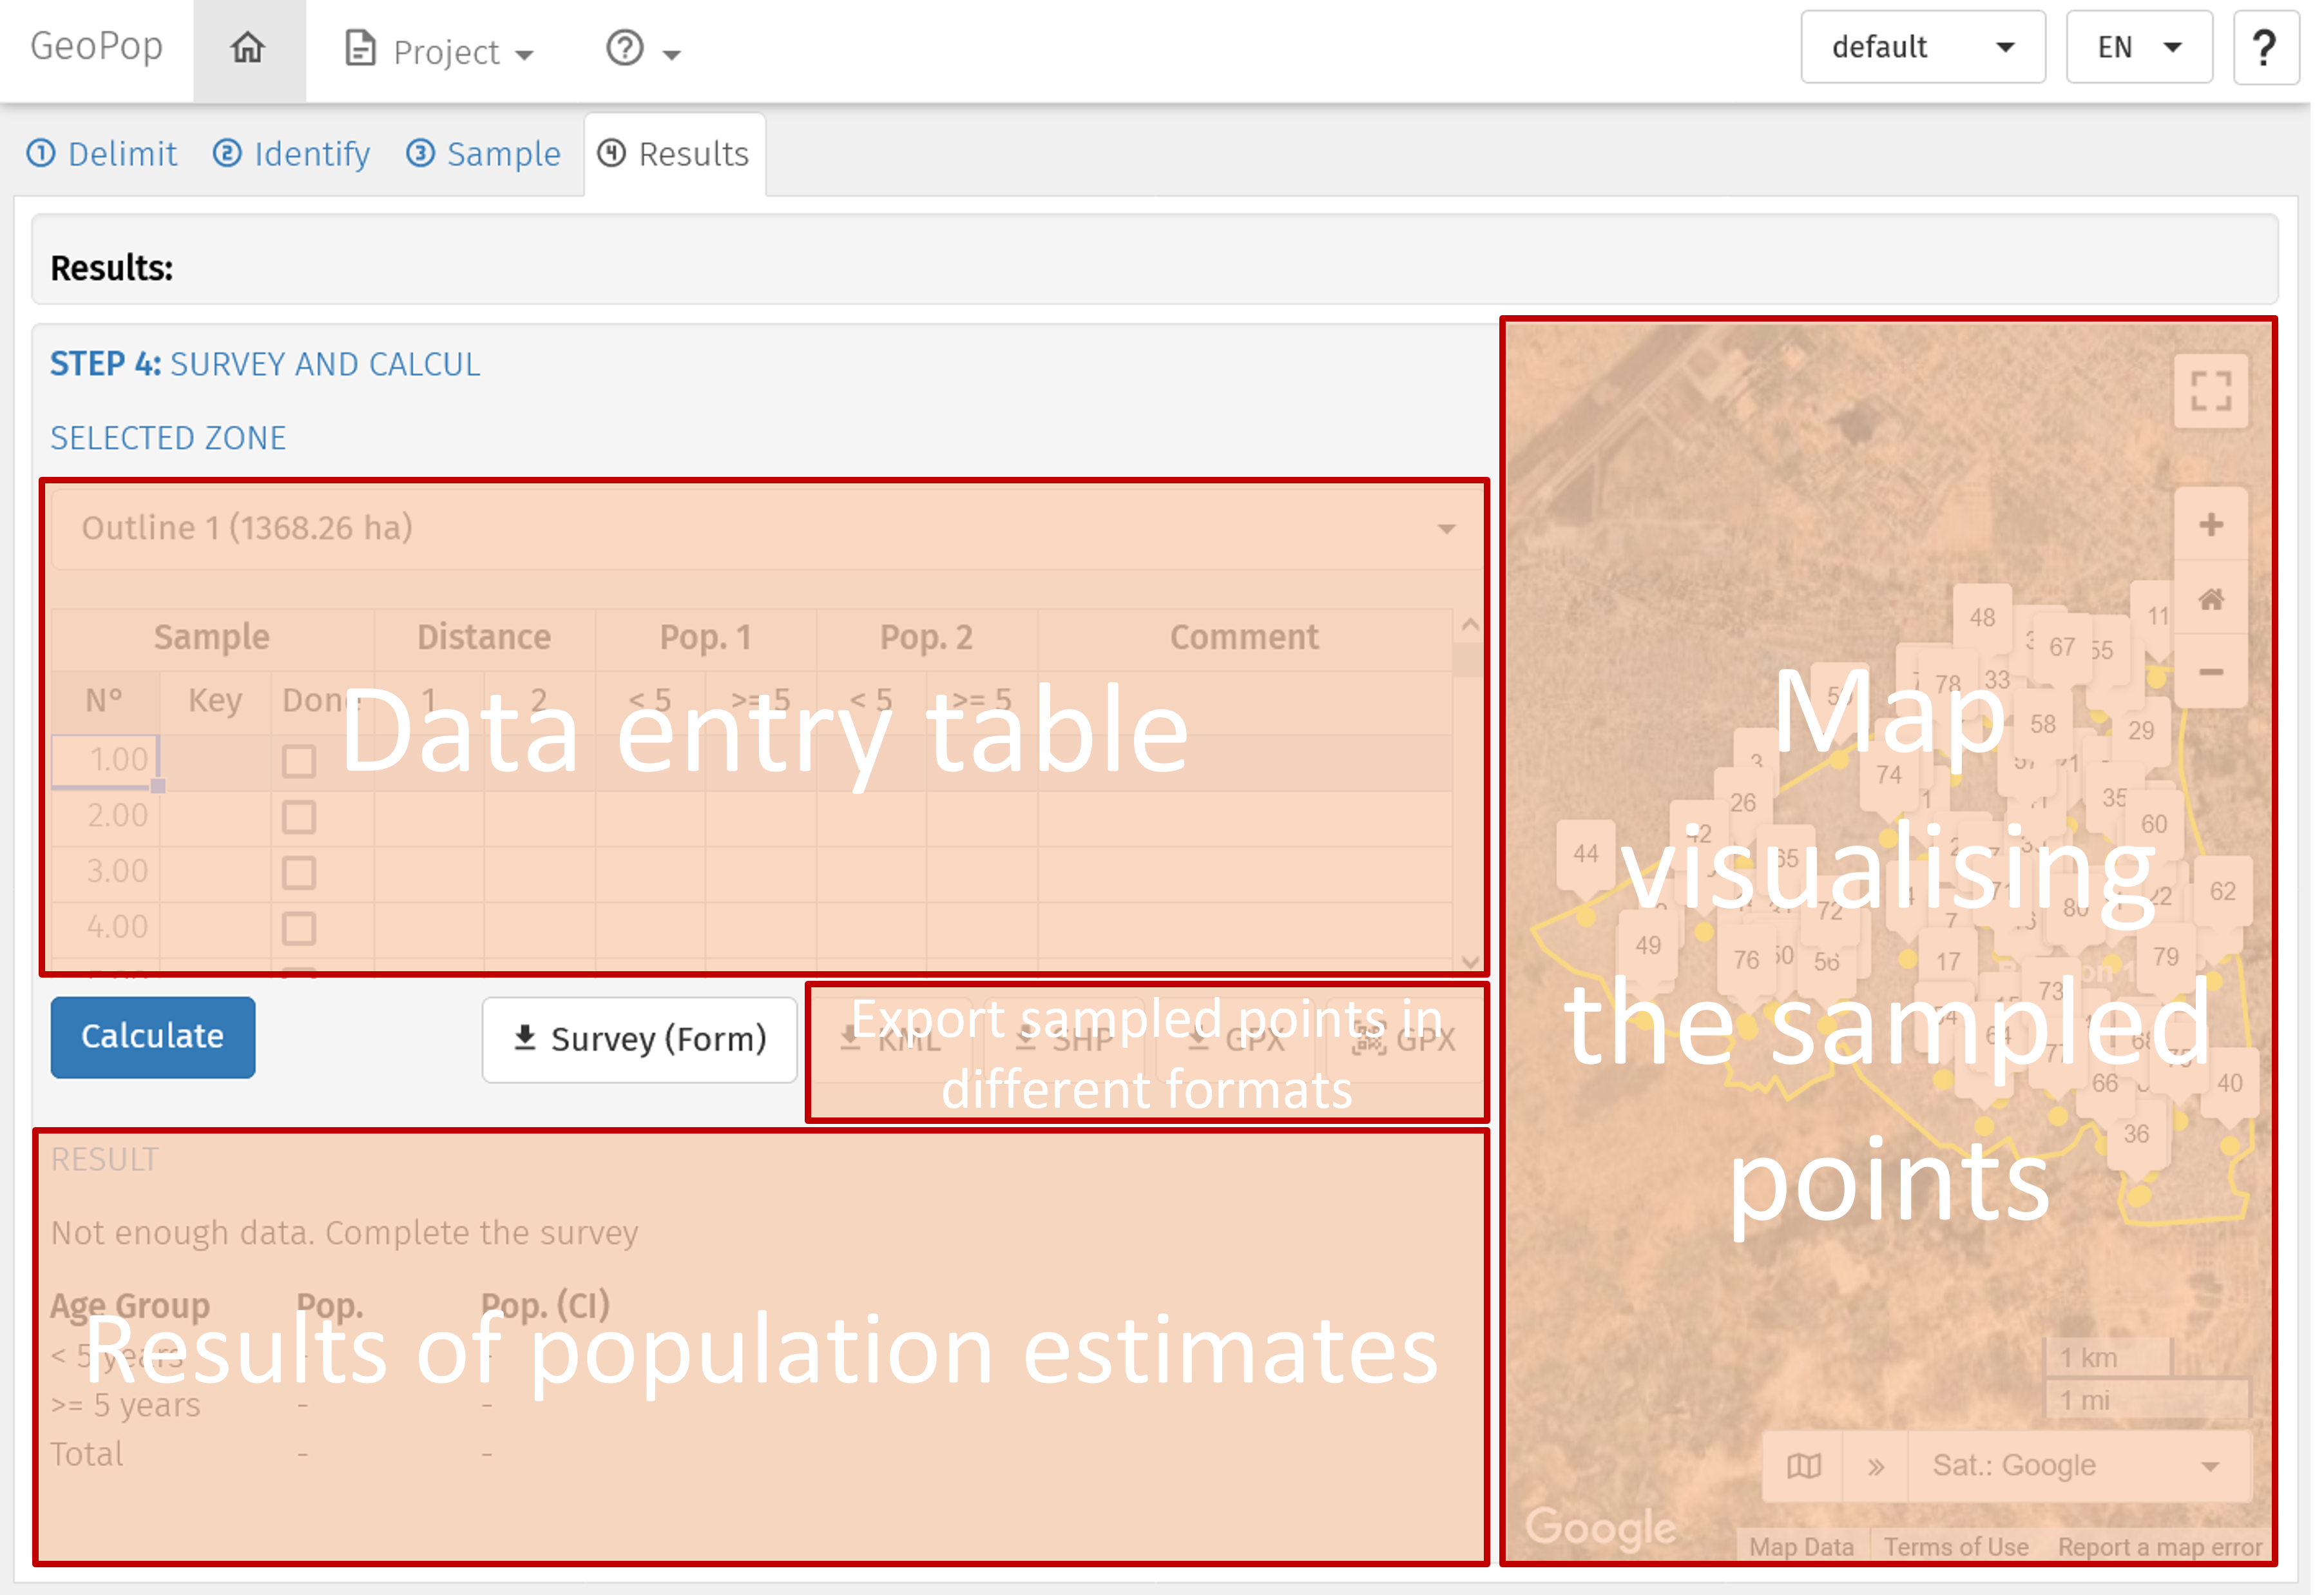Check Done box for sample 3.00
This screenshot has width=2324, height=1595.
[x=298, y=873]
